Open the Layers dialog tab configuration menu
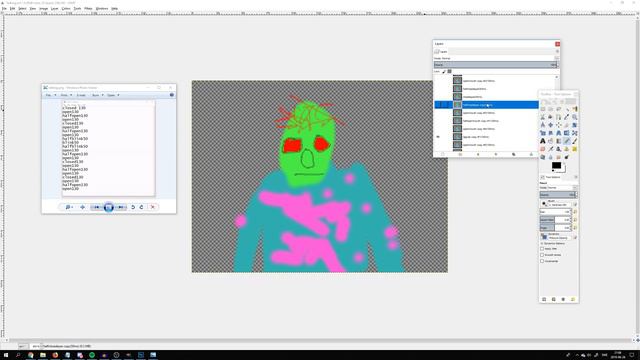 pos(557,51)
